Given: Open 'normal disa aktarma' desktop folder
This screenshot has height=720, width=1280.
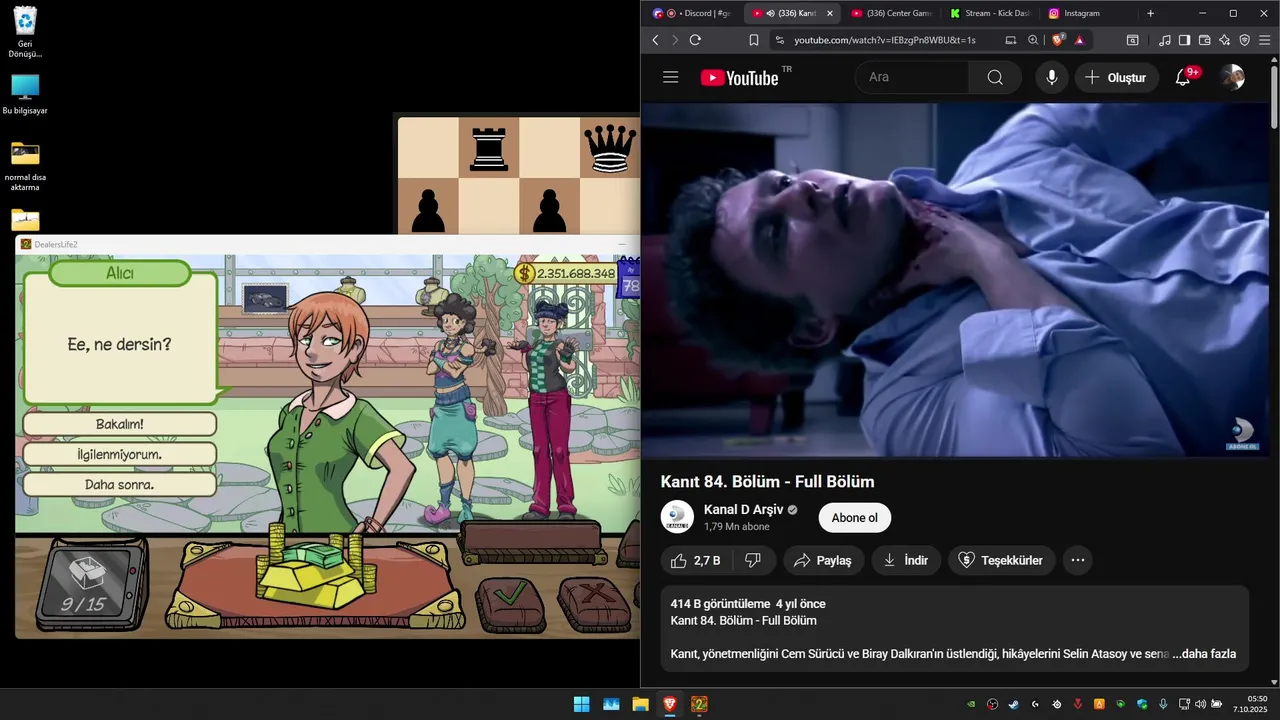Looking at the screenshot, I should click(25, 166).
